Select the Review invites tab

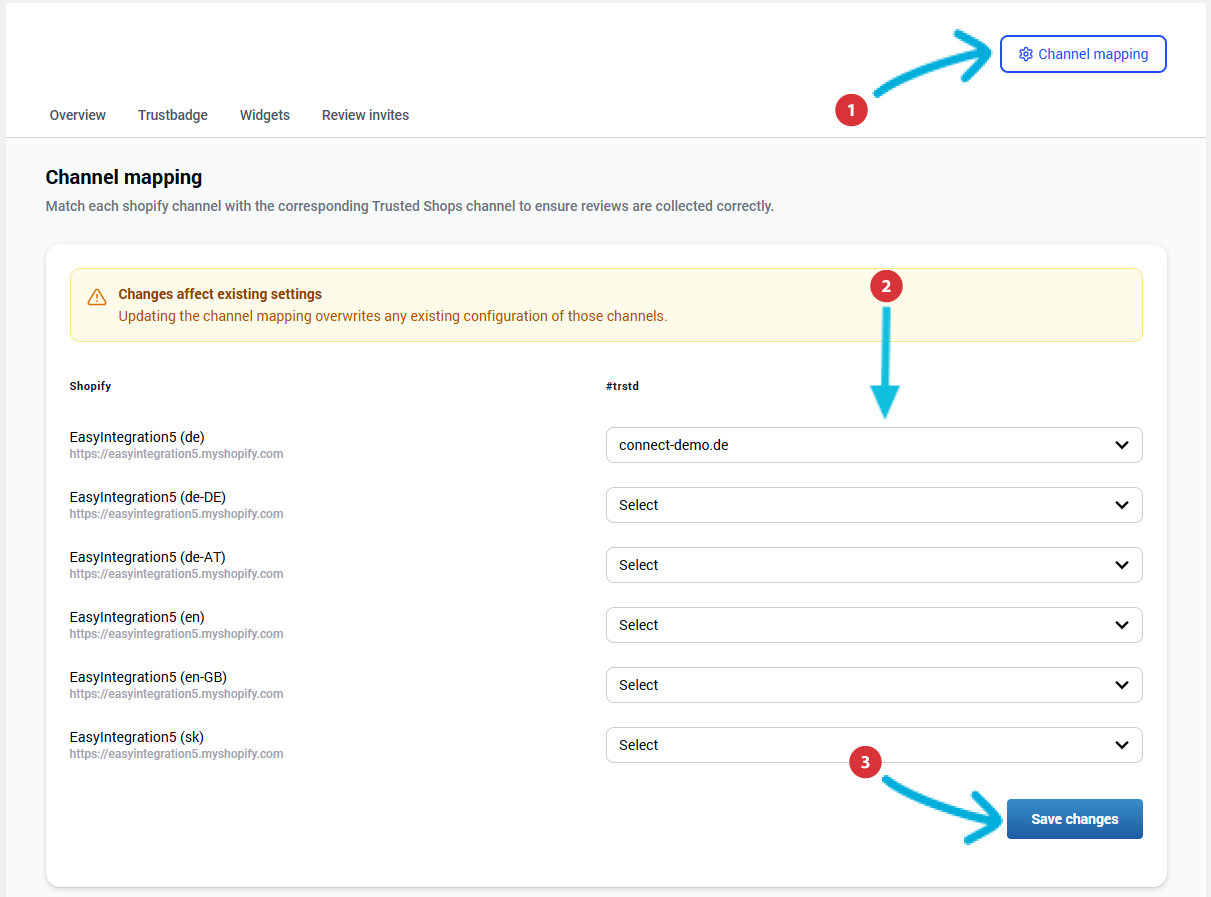365,115
